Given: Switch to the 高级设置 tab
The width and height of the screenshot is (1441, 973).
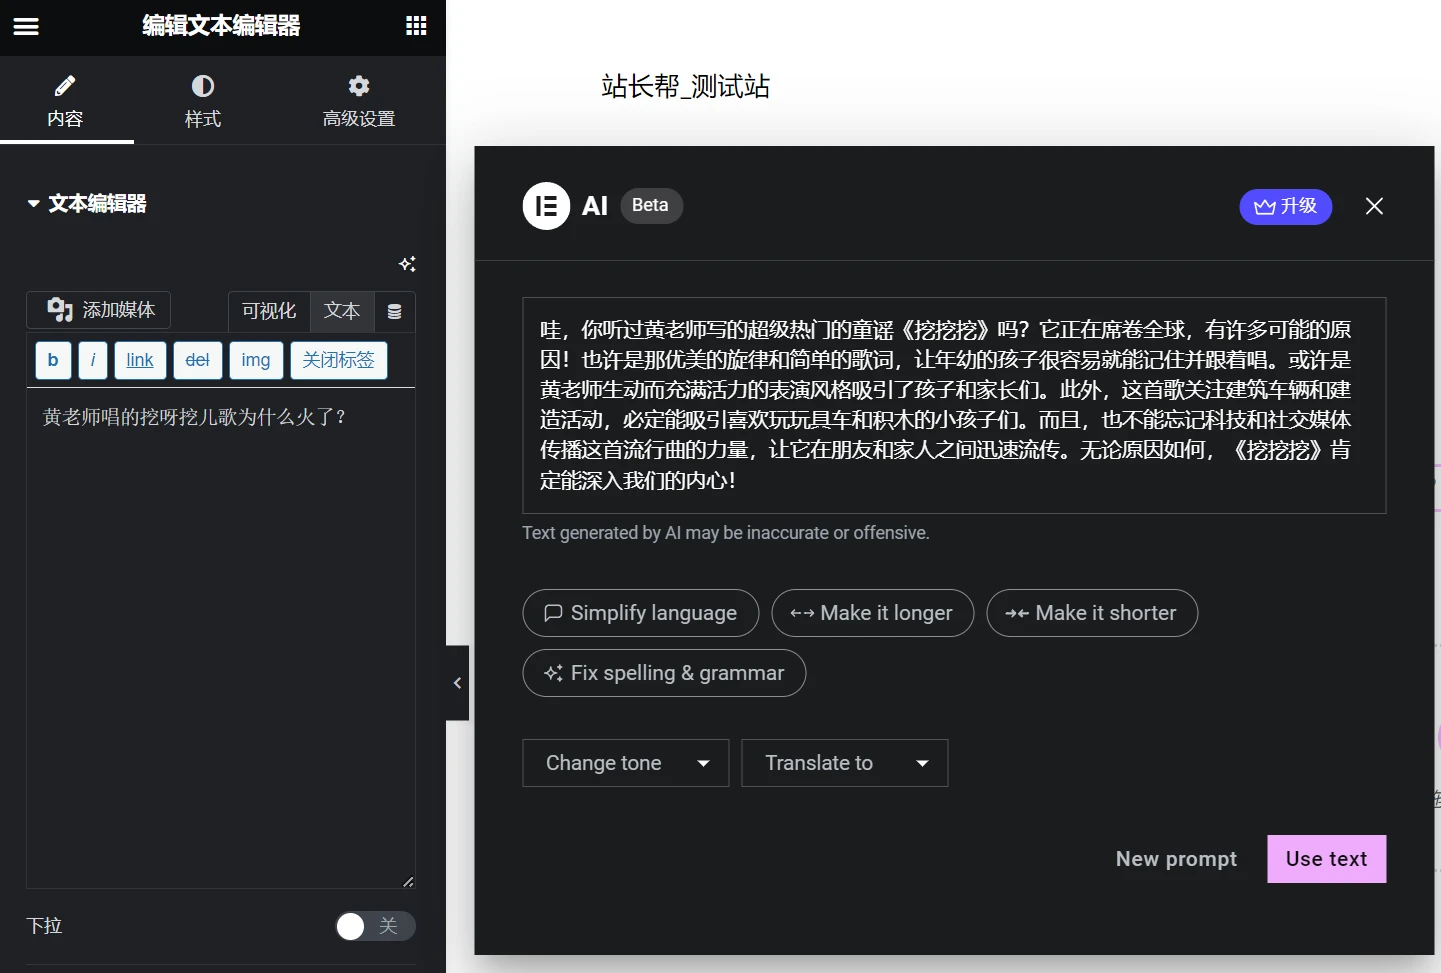Looking at the screenshot, I should point(358,101).
